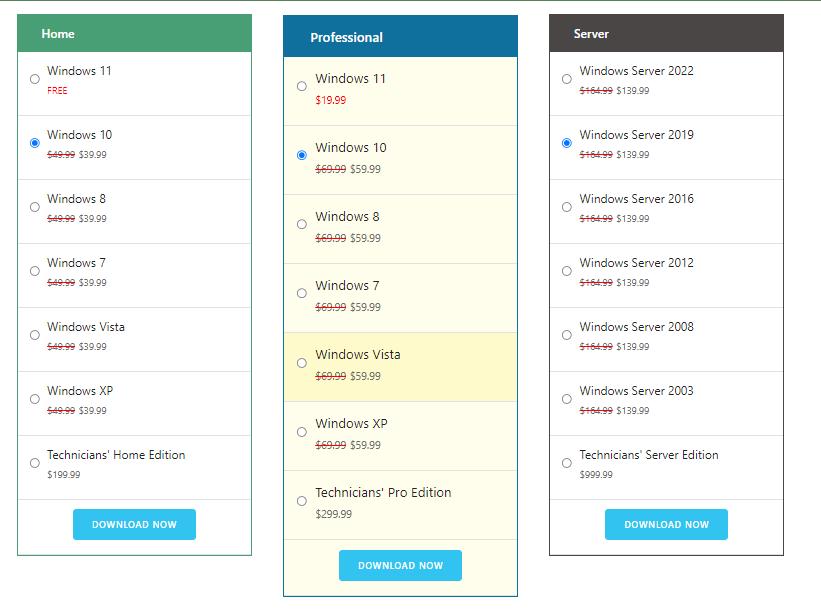This screenshot has width=821, height=616.
Task: Choose Windows Server 2003 option
Action: tap(567, 399)
